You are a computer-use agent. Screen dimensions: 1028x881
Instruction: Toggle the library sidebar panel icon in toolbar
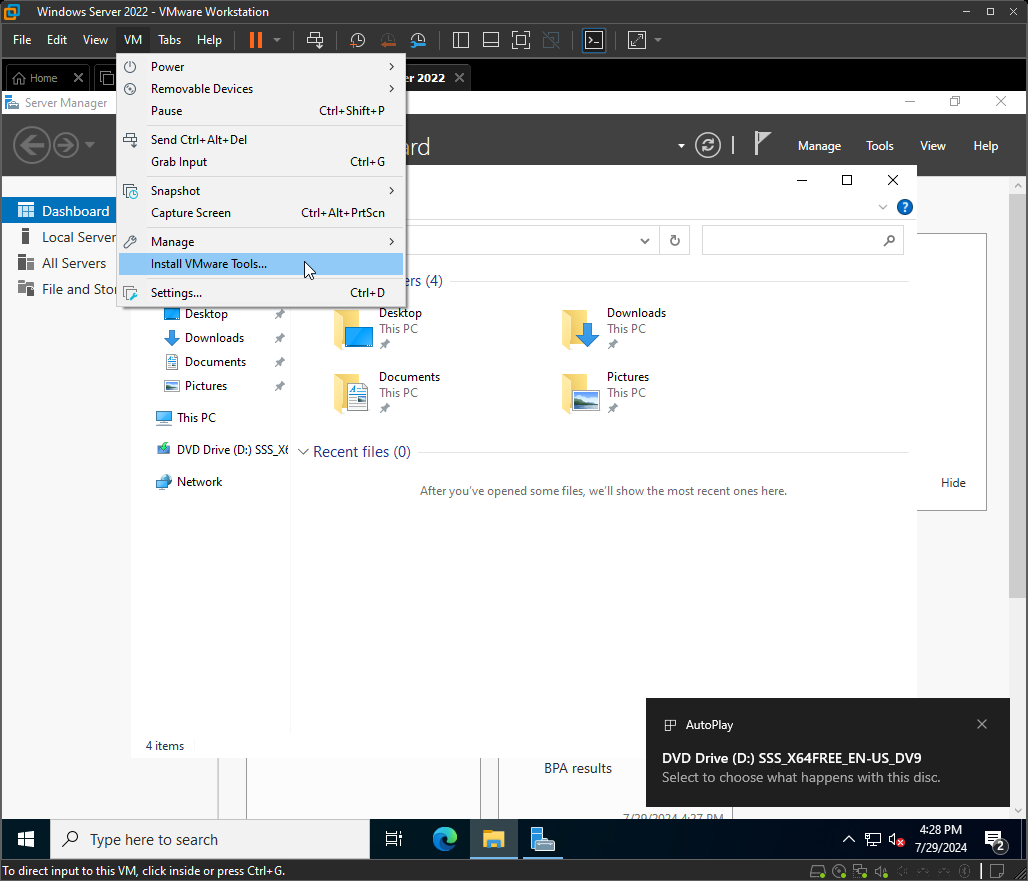pos(461,40)
